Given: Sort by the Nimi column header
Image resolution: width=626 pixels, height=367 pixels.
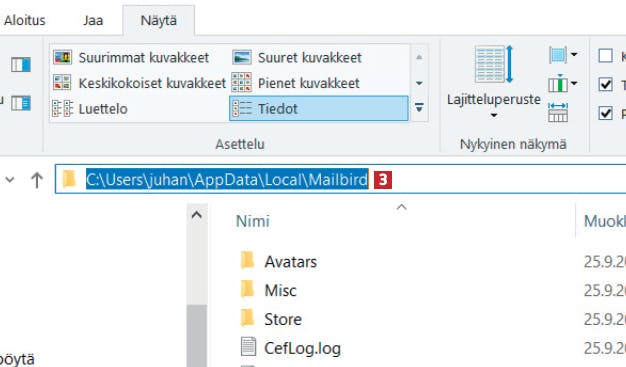Looking at the screenshot, I should (253, 221).
